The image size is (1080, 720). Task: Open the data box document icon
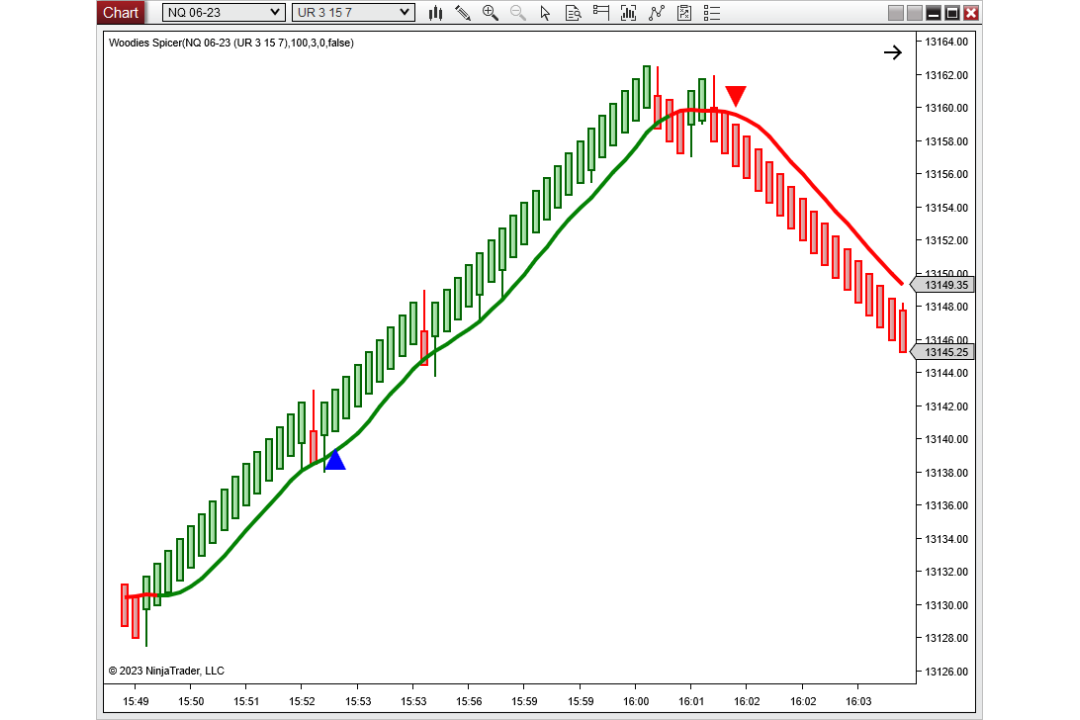click(x=573, y=13)
